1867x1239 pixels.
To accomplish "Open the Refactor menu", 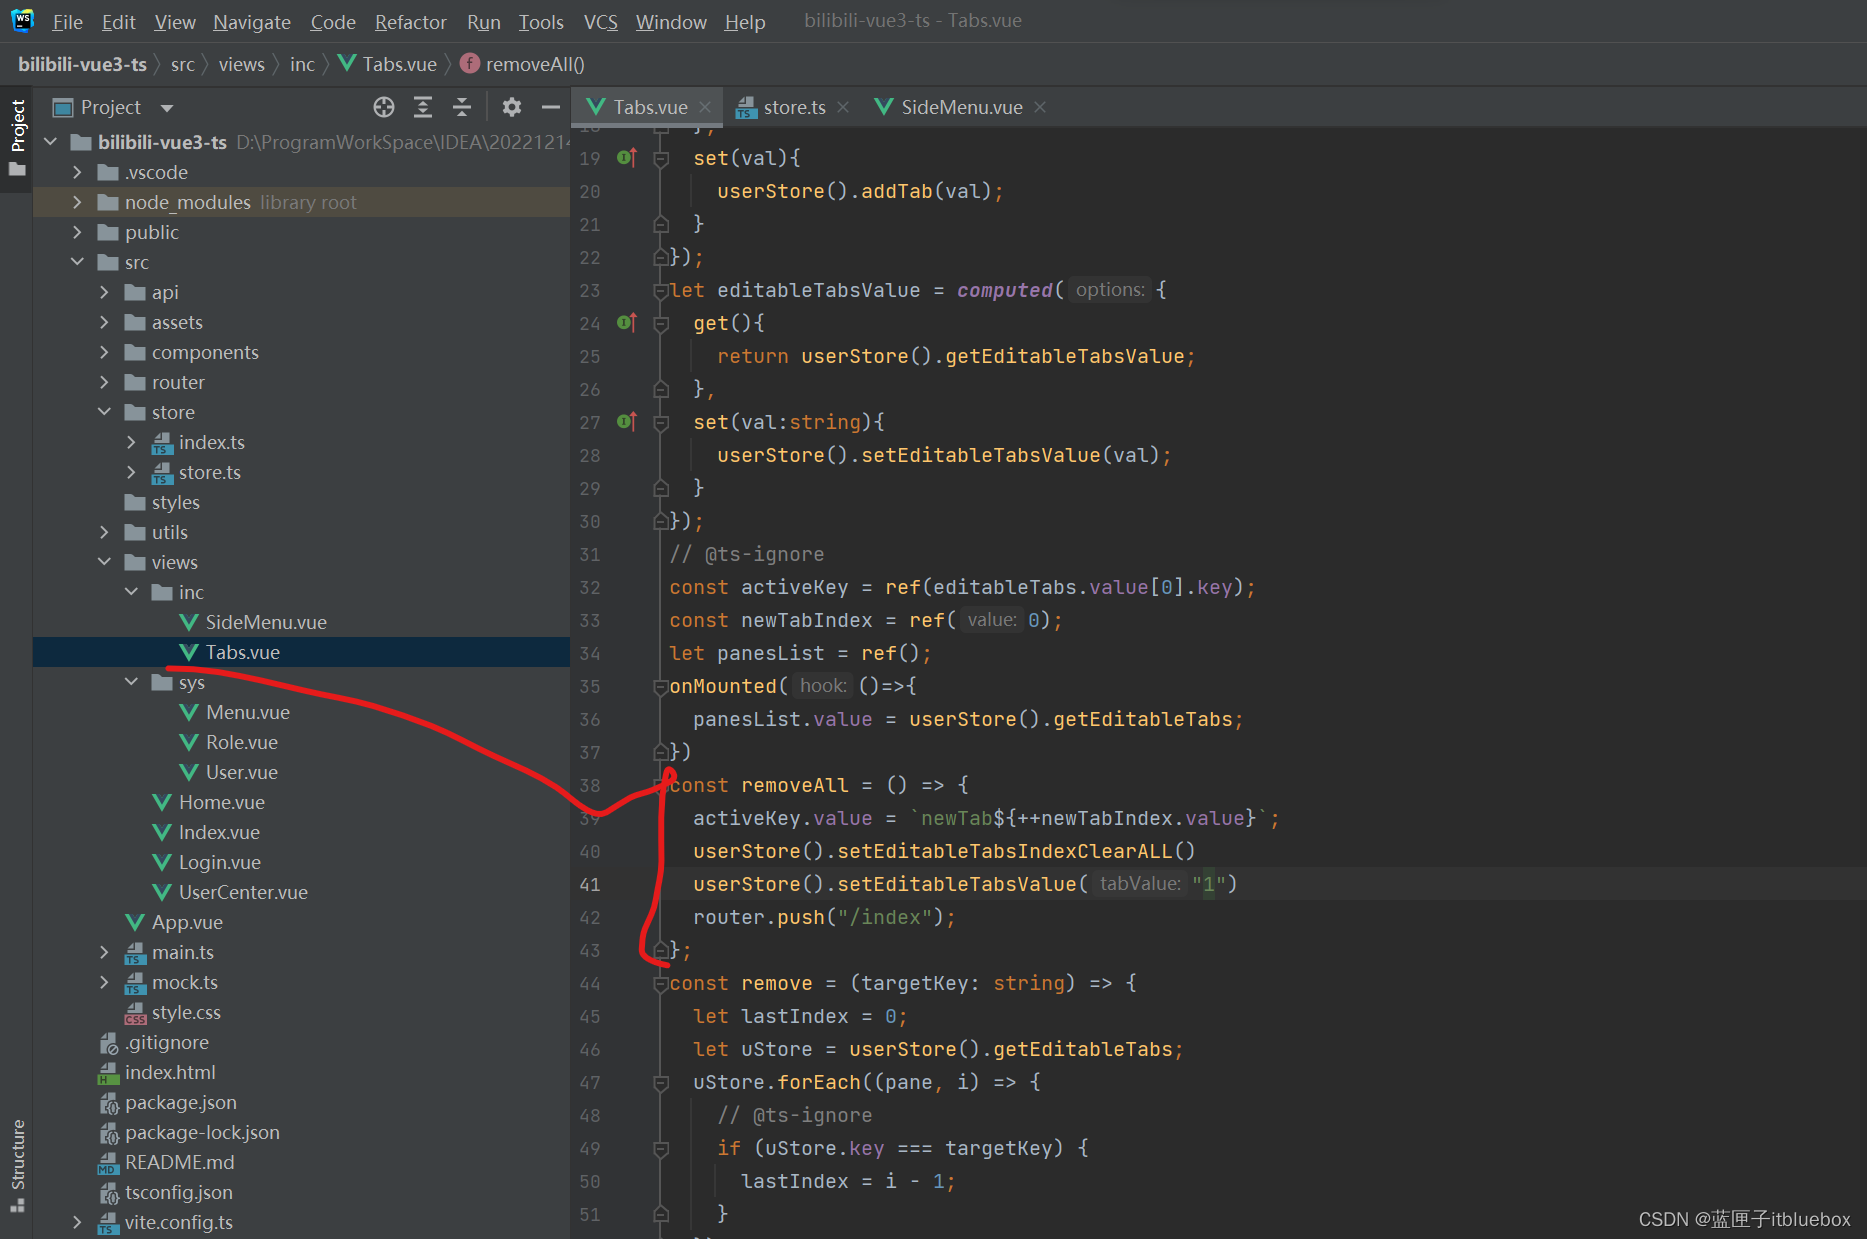I will 410,22.
